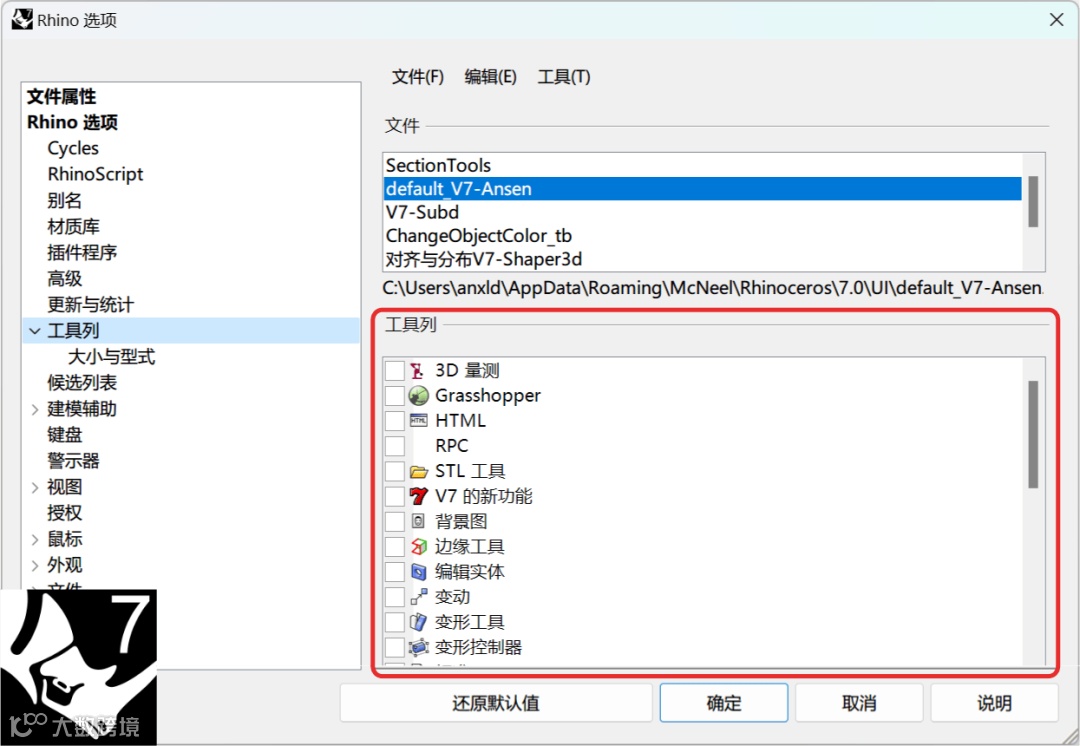Enable the 背景图 checkbox

click(395, 521)
